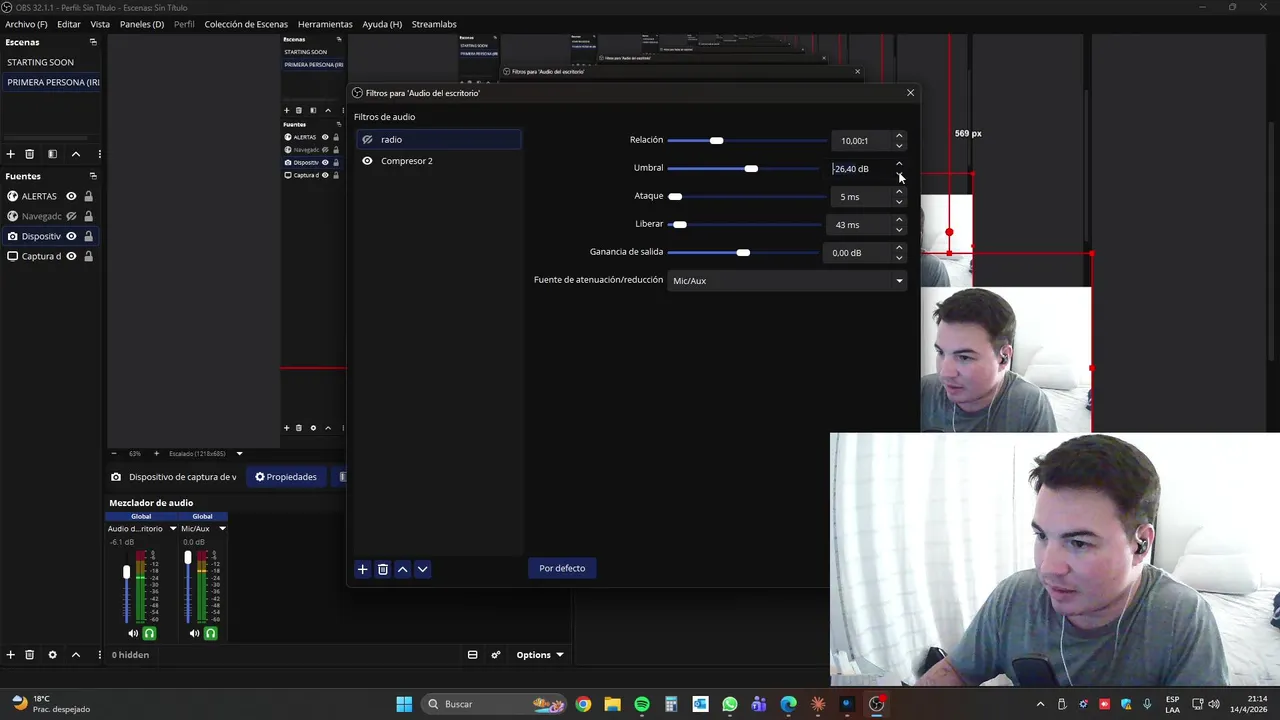
Task: Show the hidden Navegador source
Action: pos(71,216)
